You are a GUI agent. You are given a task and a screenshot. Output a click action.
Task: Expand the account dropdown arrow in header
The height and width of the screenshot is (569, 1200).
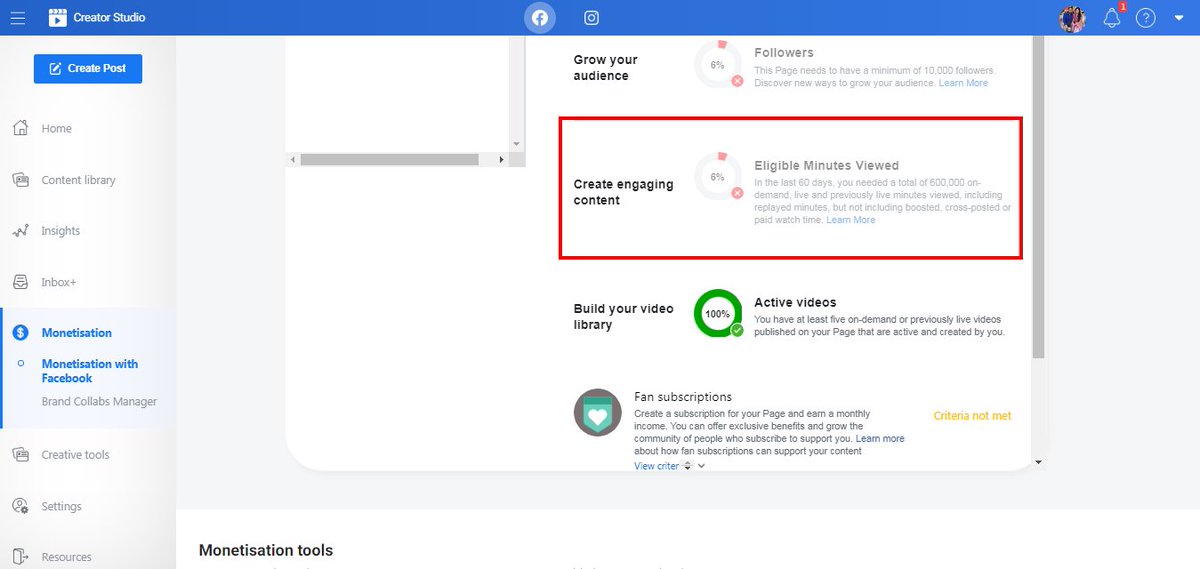tap(1179, 18)
